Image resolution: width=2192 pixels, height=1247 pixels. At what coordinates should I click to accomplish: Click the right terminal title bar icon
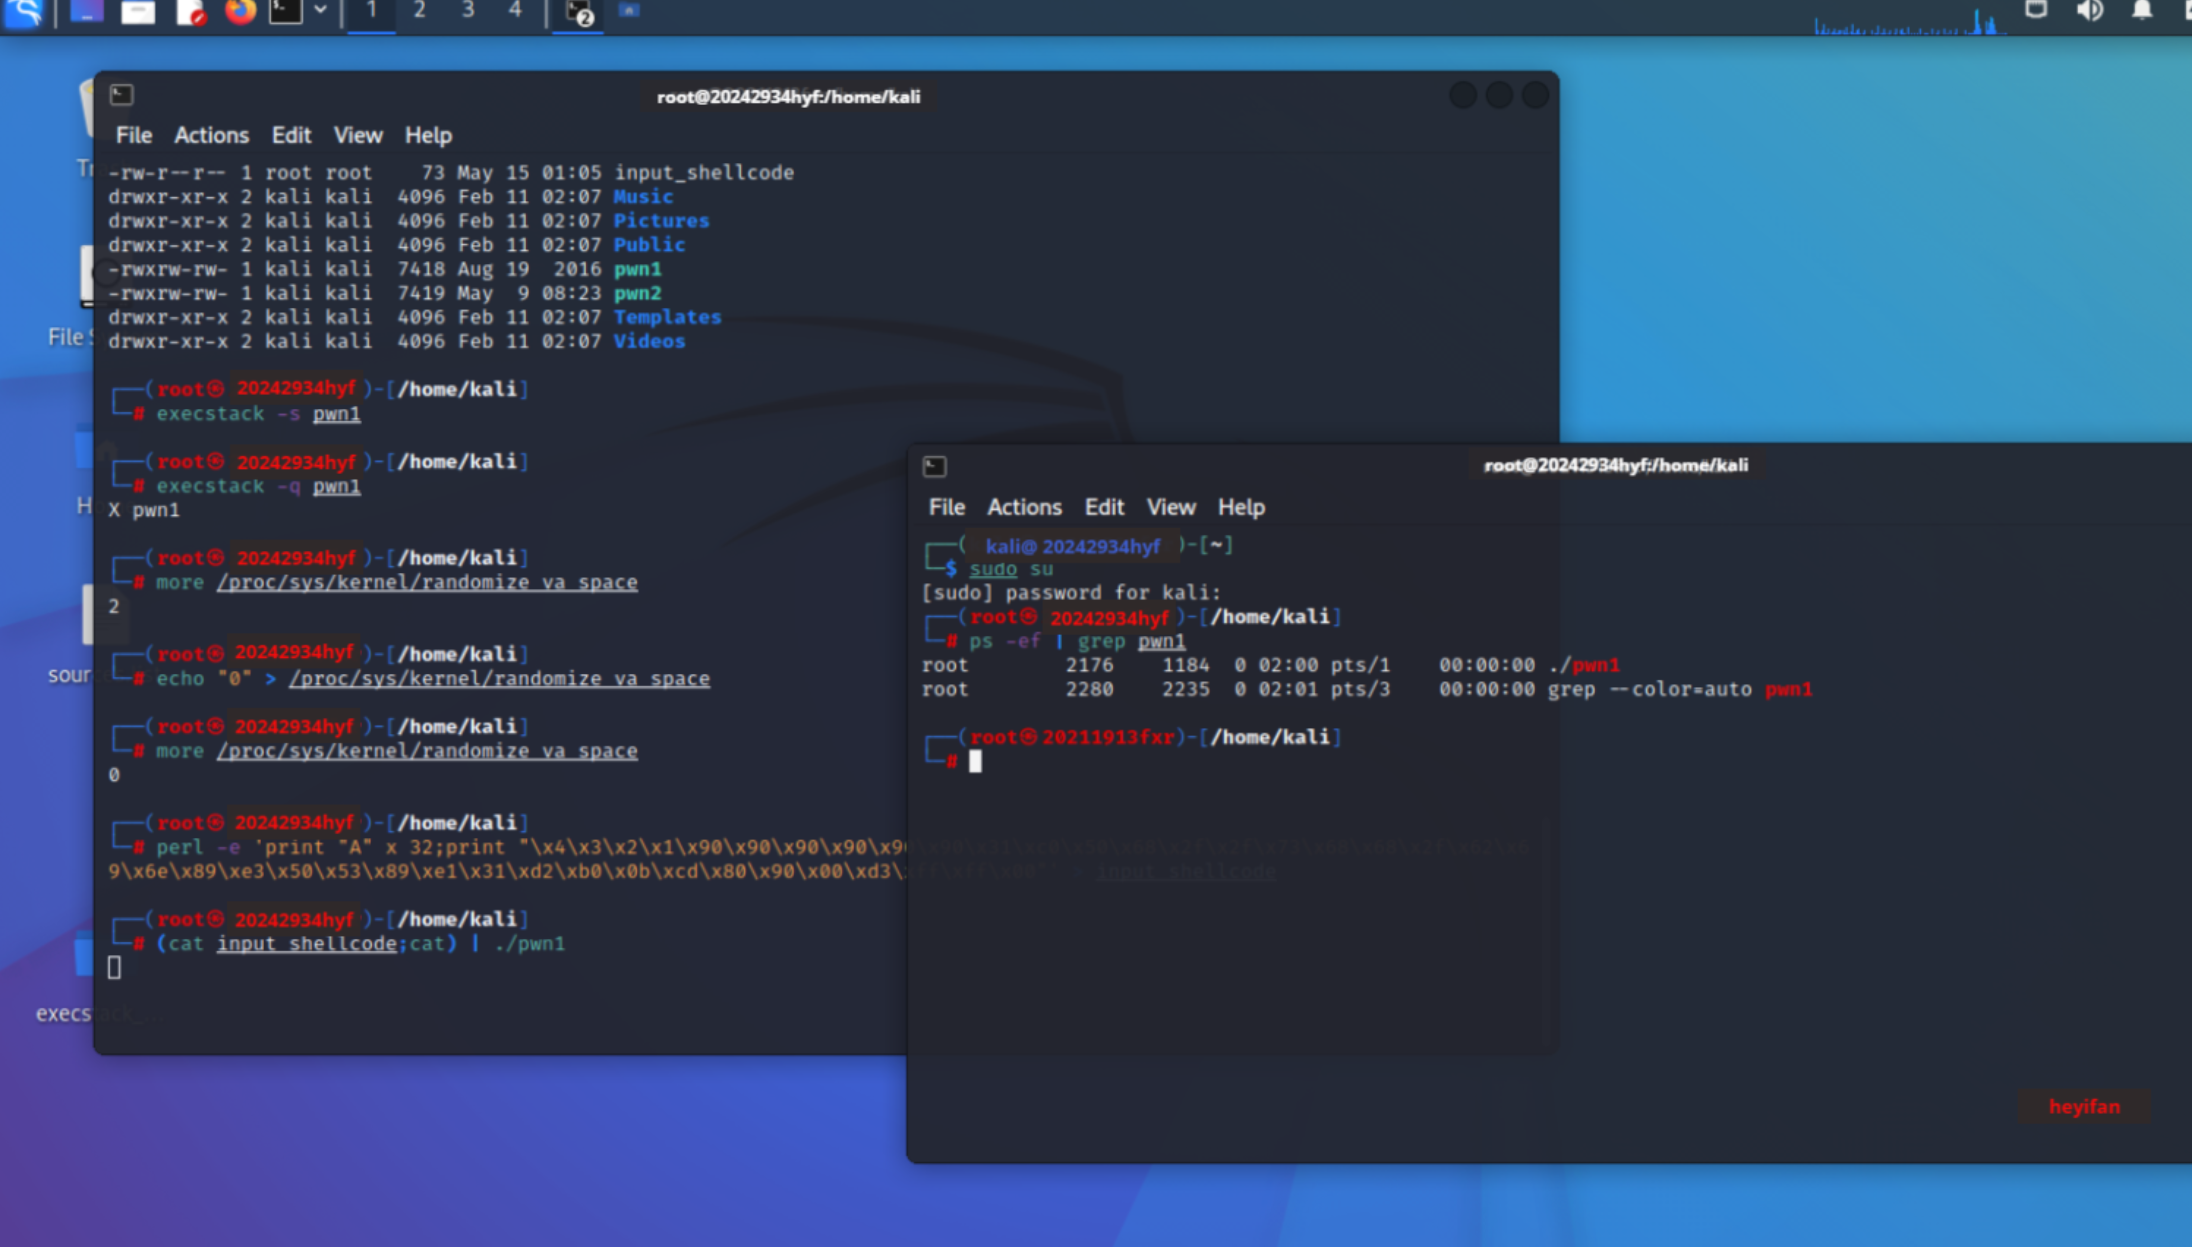point(934,466)
